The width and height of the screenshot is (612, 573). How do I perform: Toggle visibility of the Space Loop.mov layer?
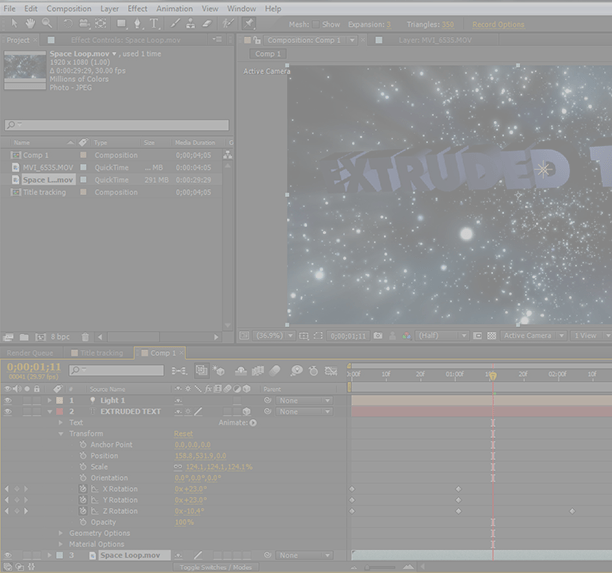(8, 555)
